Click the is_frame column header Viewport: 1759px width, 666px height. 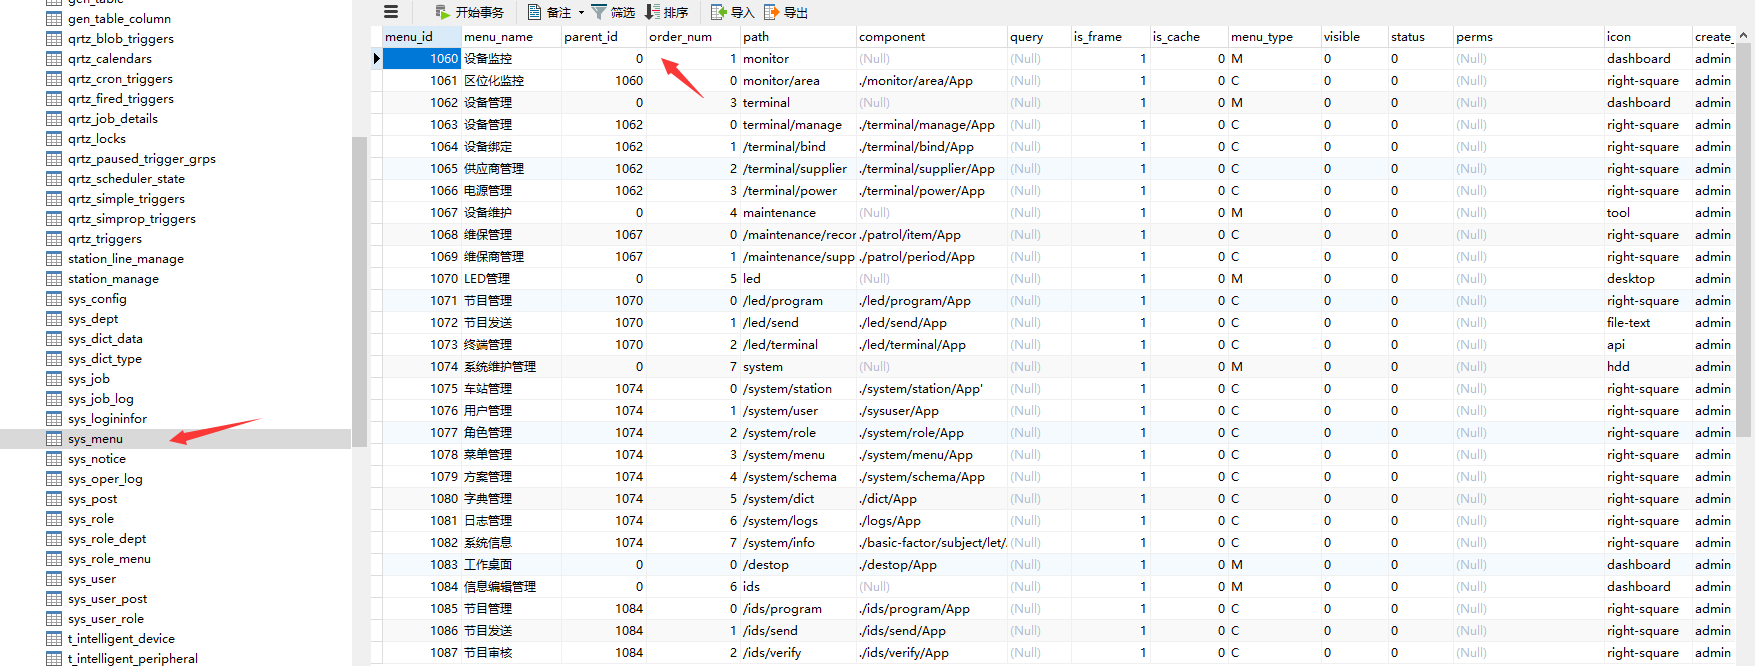pyautogui.click(x=1110, y=37)
